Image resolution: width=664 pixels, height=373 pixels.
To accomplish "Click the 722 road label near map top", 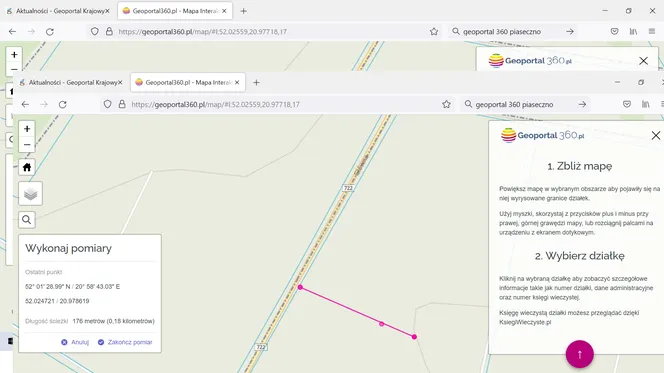I will point(348,188).
